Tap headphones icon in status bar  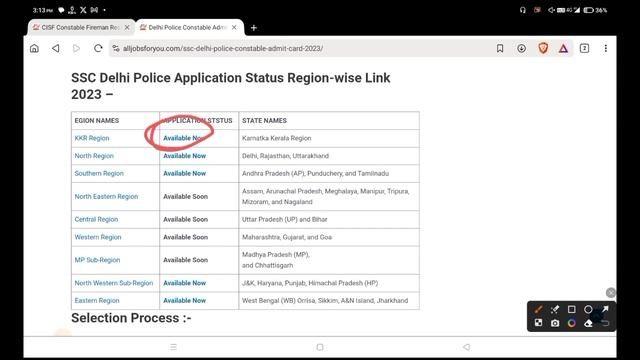(523, 10)
